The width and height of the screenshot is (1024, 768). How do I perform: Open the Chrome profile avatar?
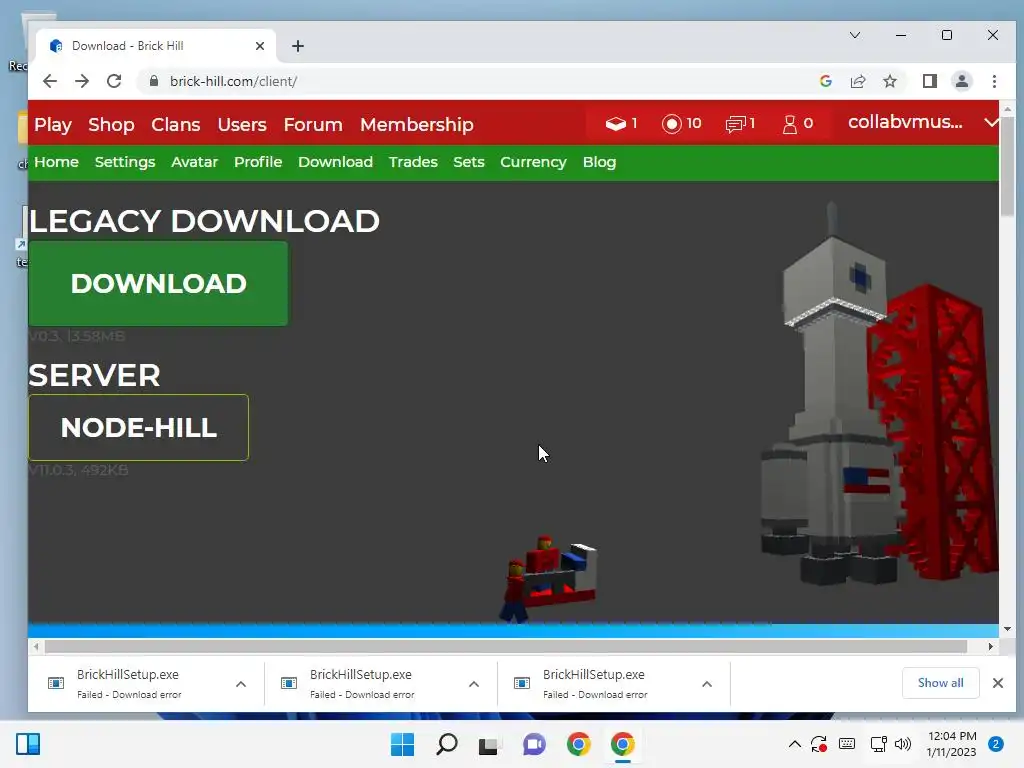(x=962, y=81)
